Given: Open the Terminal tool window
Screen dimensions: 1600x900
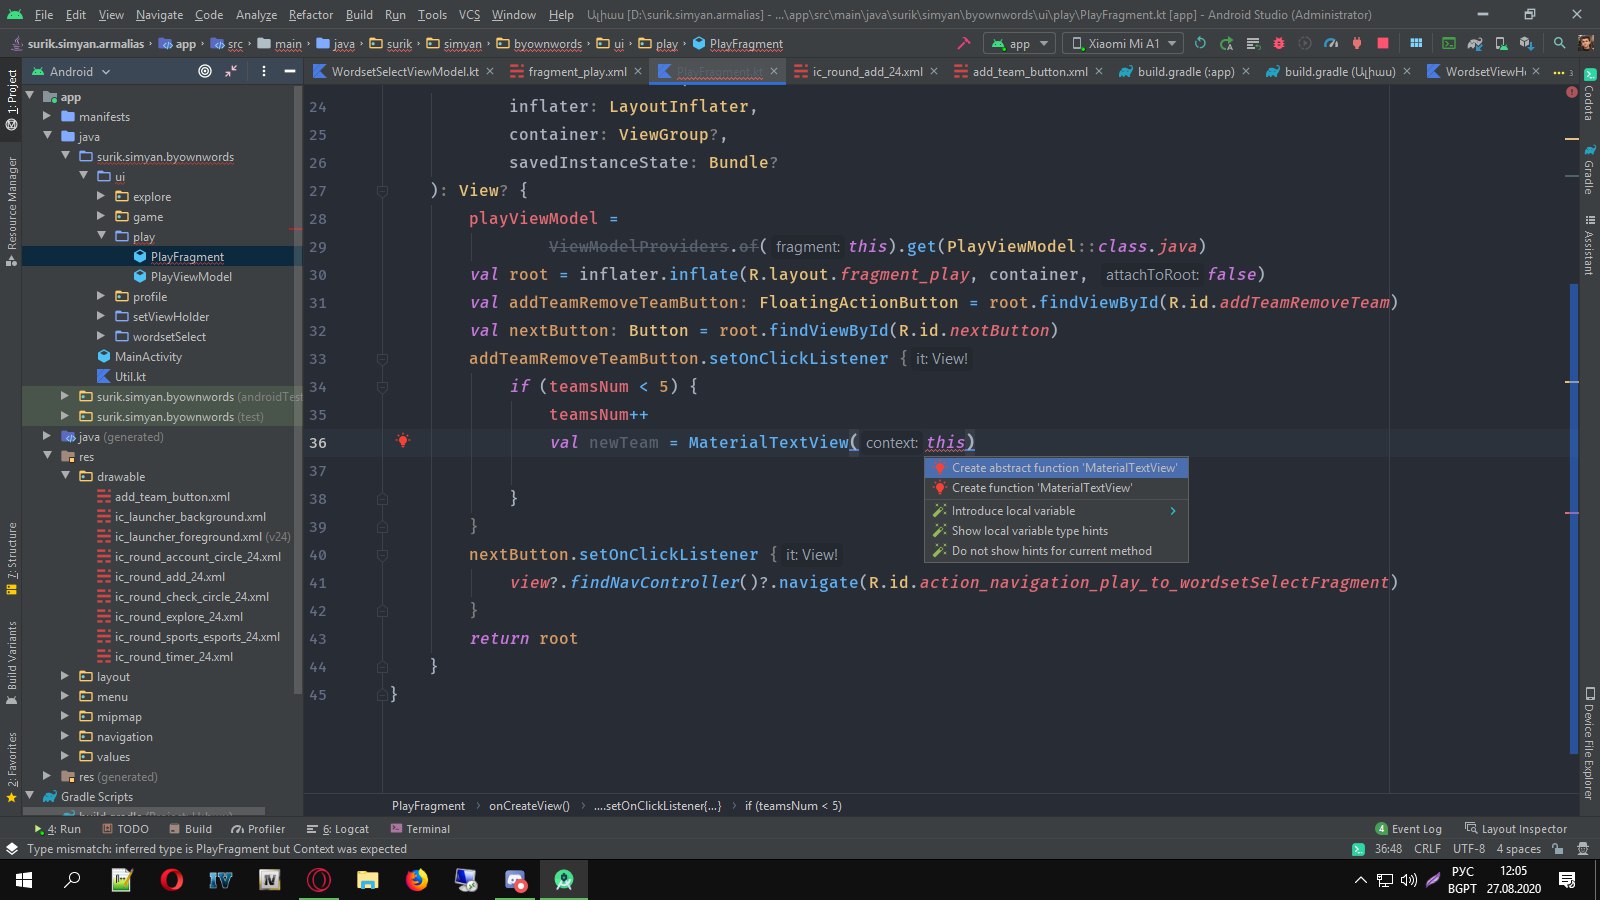Looking at the screenshot, I should [x=421, y=829].
